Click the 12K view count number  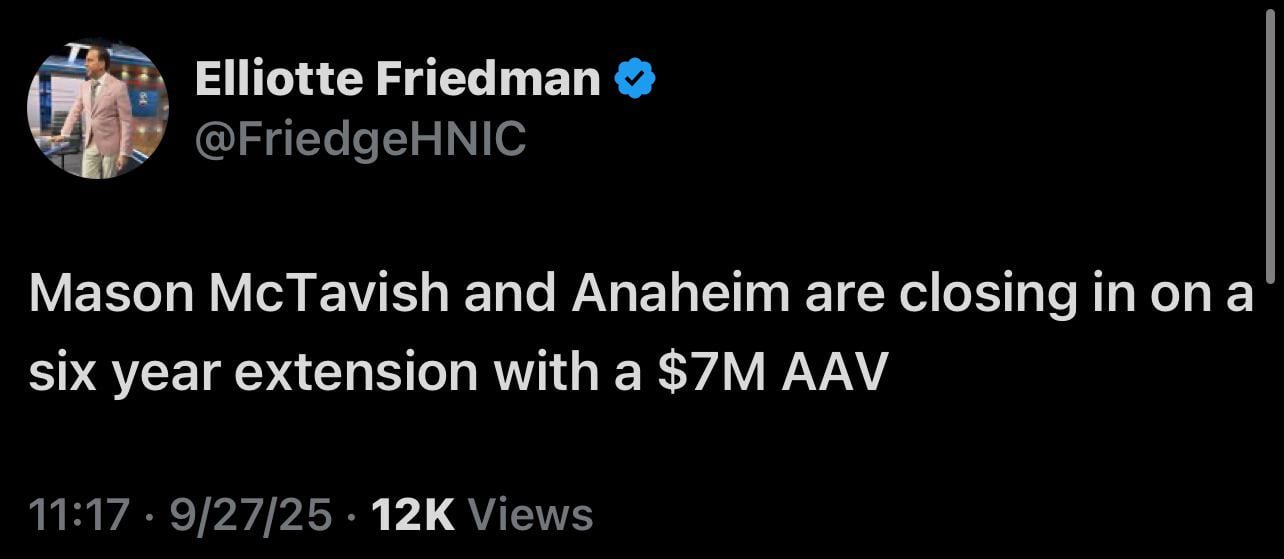[413, 515]
